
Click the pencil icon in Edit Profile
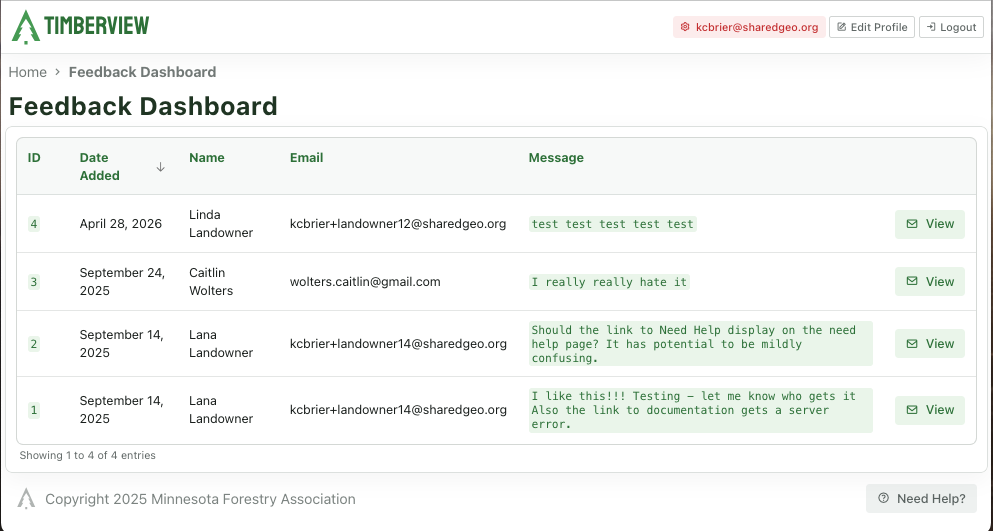[842, 27]
